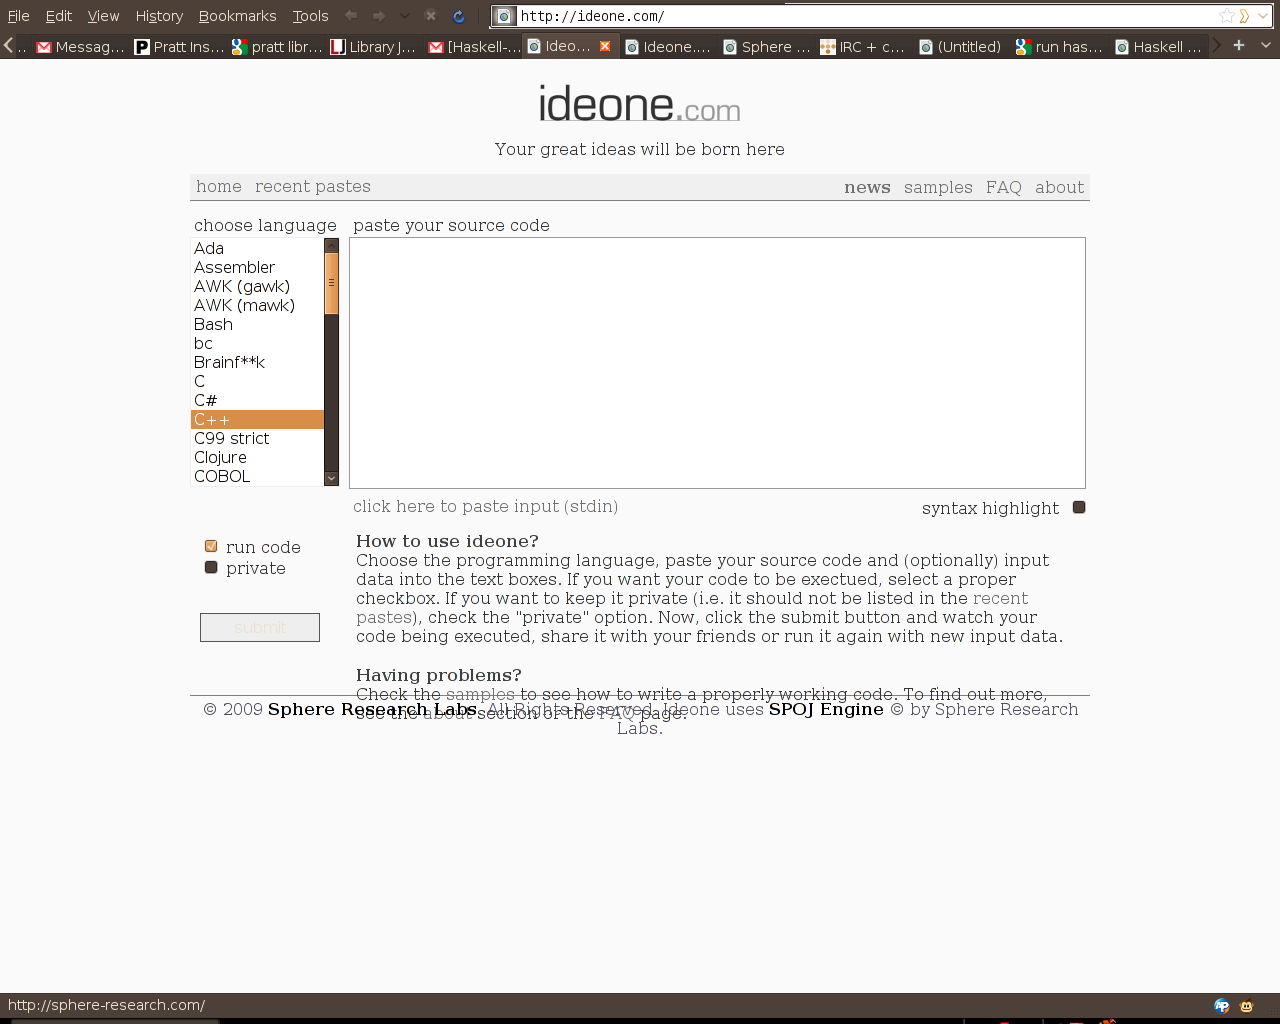Uncheck the run code checkbox

[211, 546]
